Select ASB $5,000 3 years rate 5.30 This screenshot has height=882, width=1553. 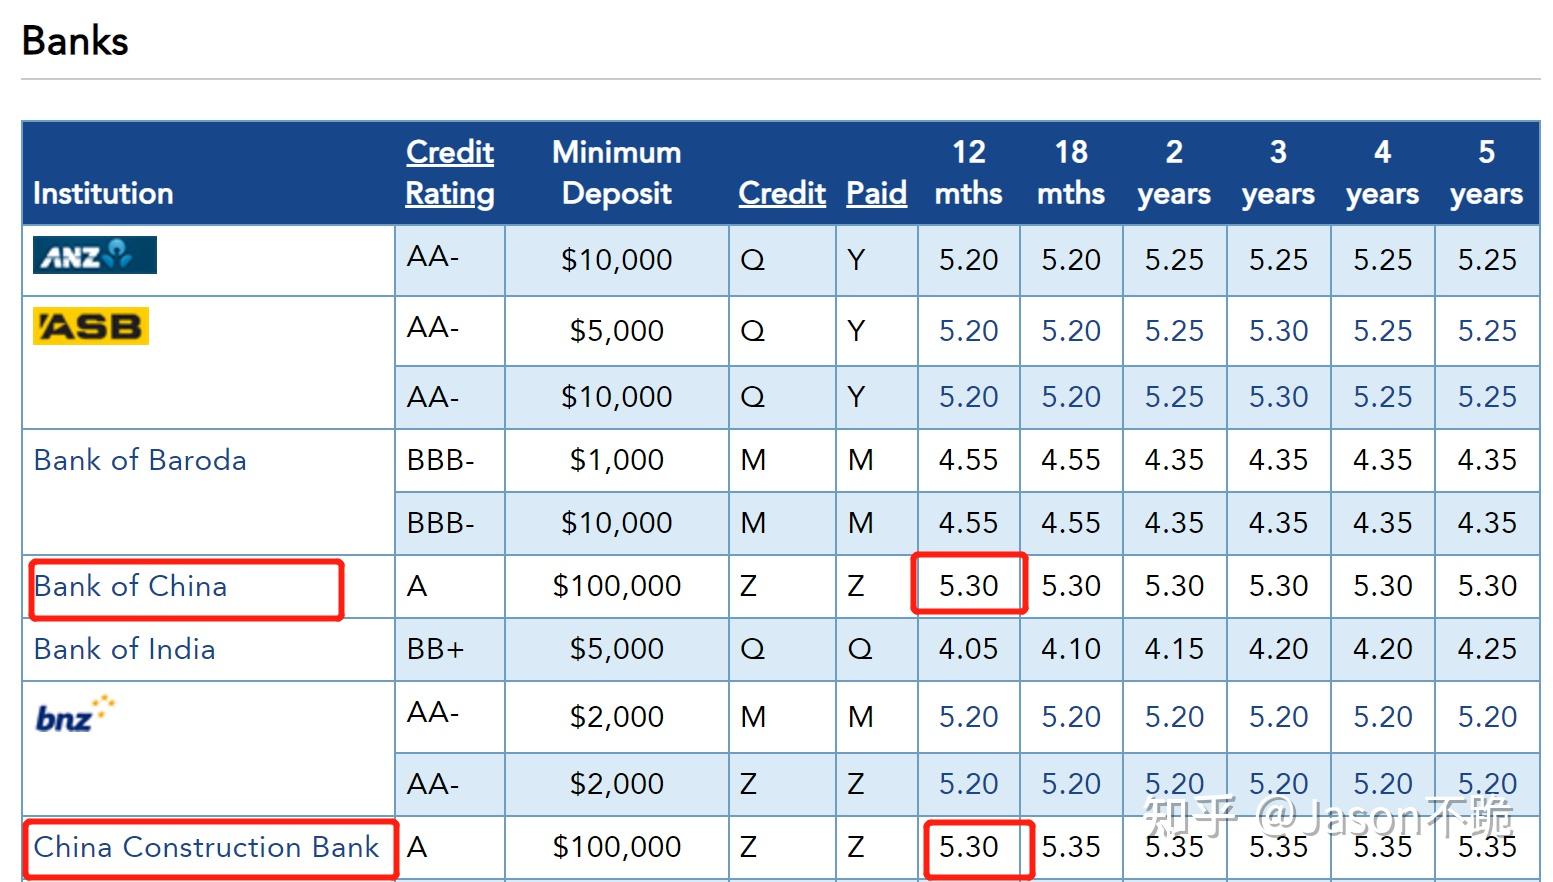(1278, 331)
